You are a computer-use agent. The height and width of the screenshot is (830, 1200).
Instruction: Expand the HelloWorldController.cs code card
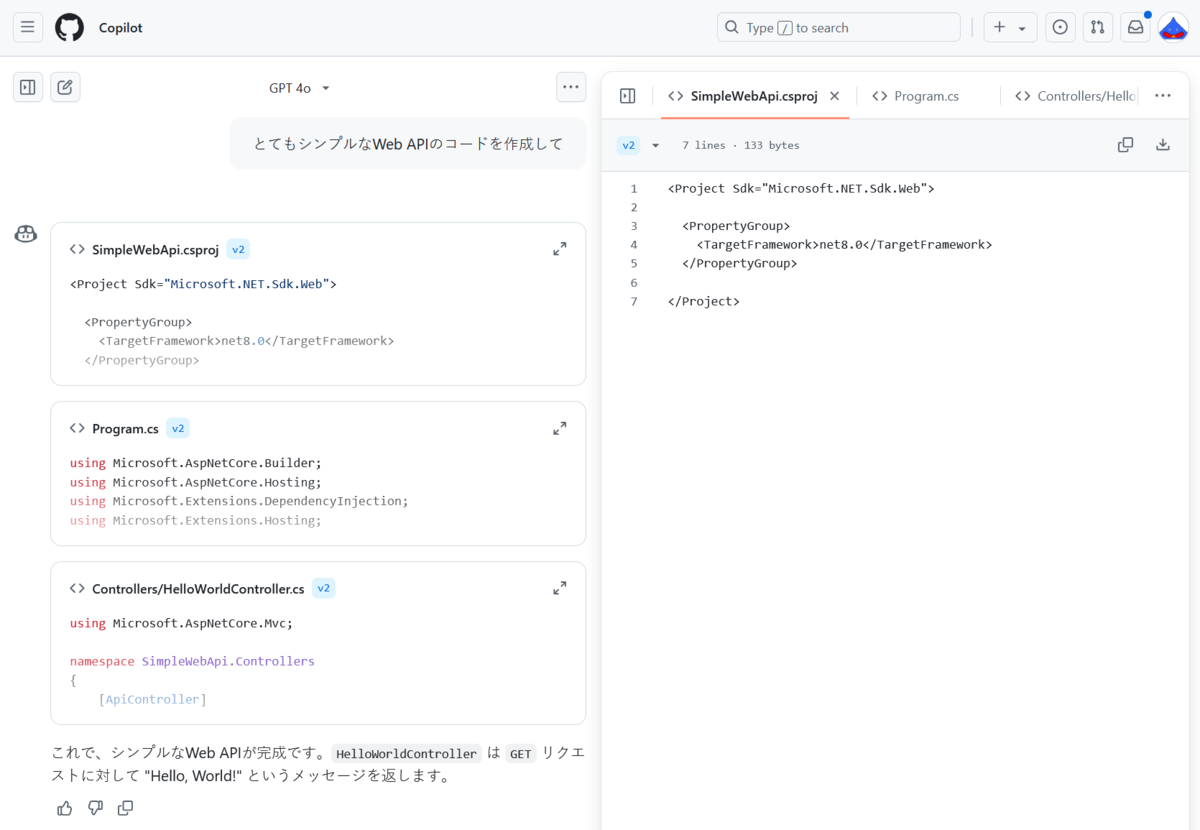tap(560, 588)
